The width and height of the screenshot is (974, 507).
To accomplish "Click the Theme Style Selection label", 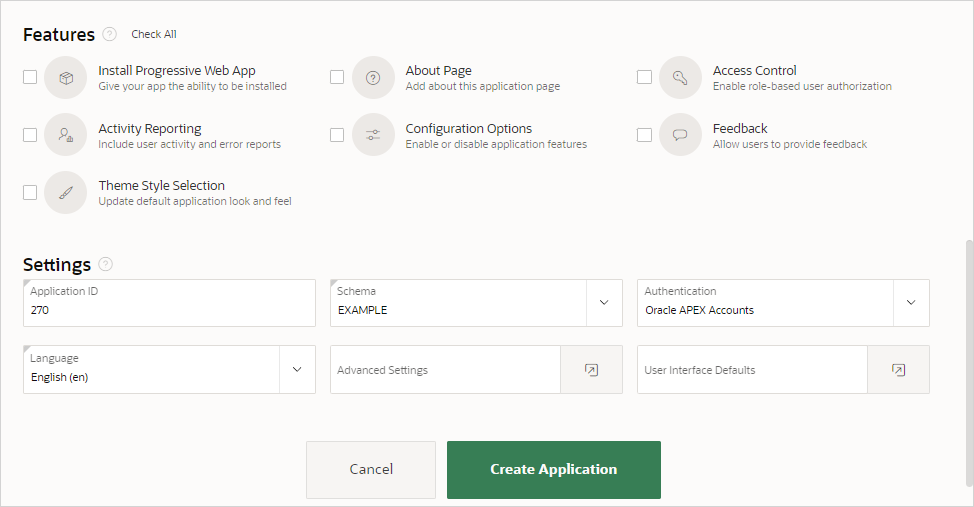I will [162, 186].
